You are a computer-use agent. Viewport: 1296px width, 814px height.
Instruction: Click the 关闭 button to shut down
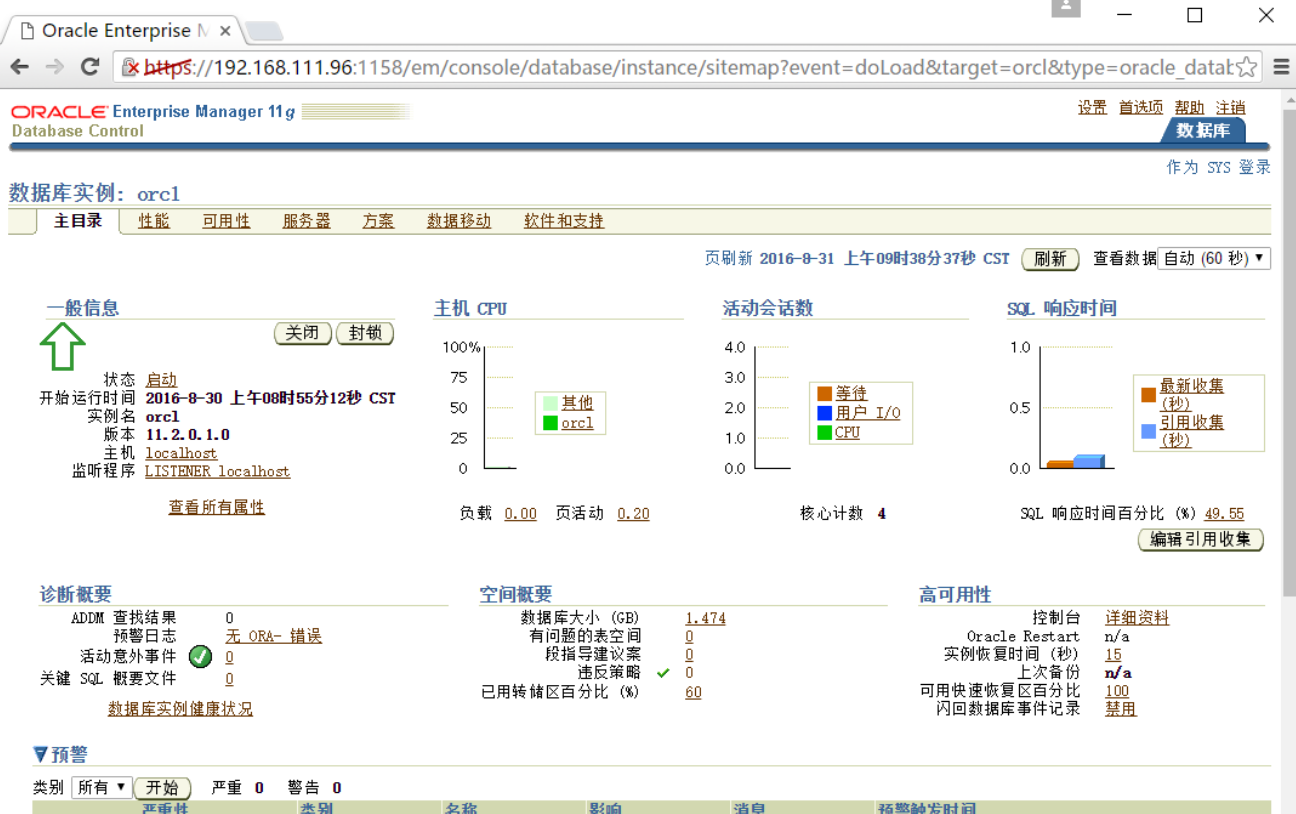302,333
